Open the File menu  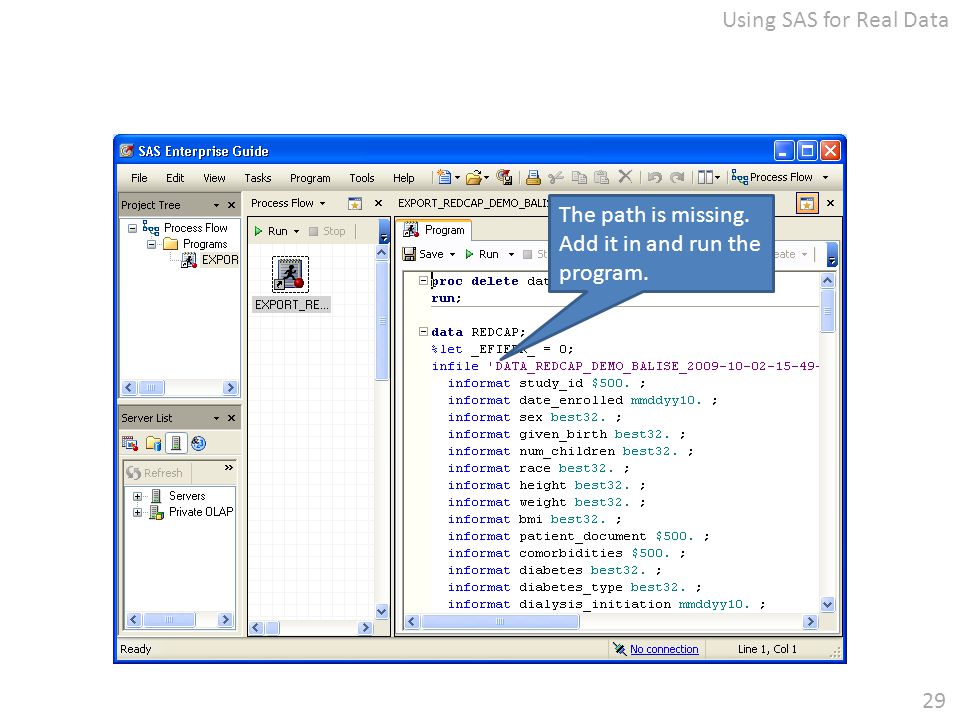(x=139, y=178)
